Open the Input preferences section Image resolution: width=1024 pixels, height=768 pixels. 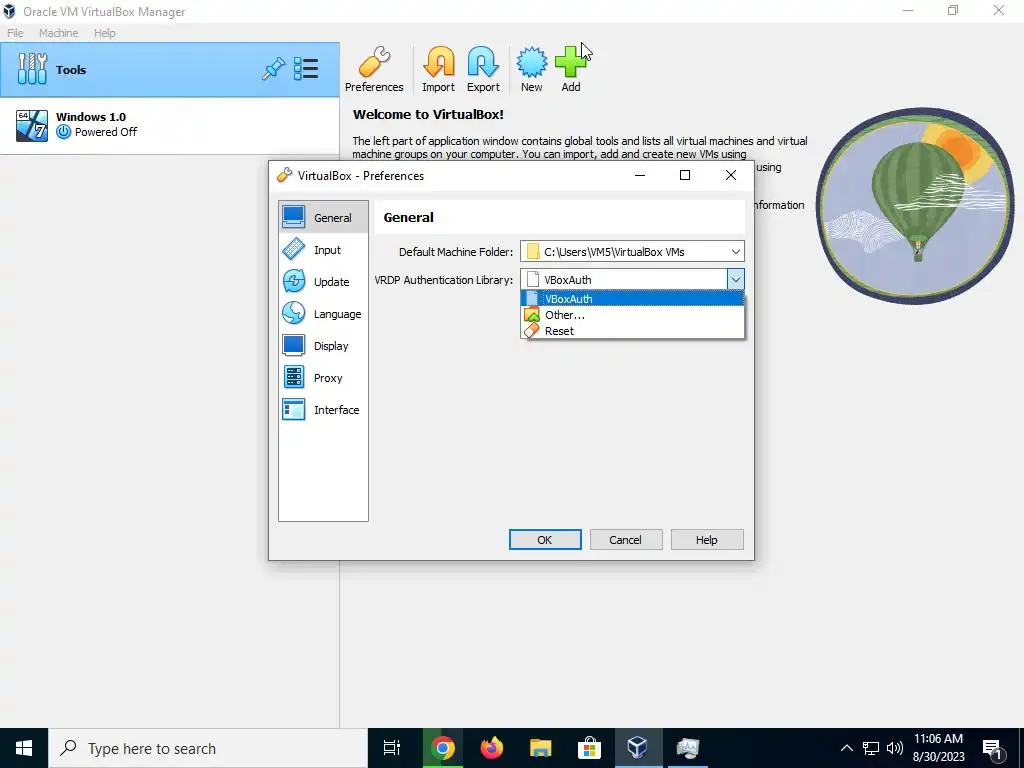323,249
